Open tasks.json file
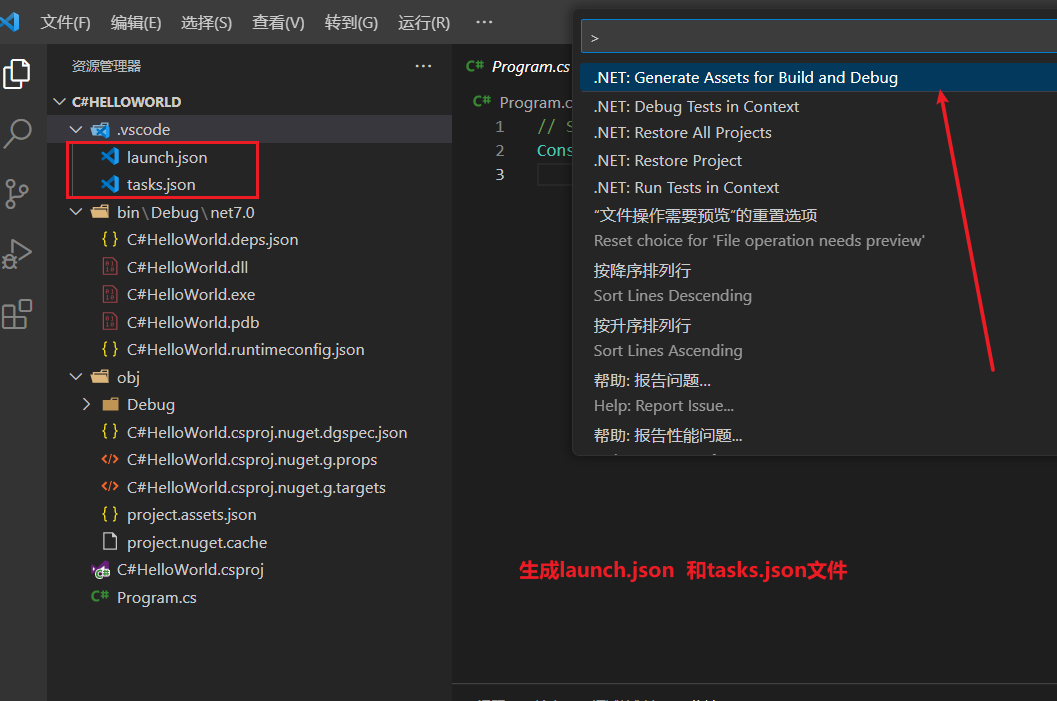Image resolution: width=1057 pixels, height=701 pixels. pos(161,185)
